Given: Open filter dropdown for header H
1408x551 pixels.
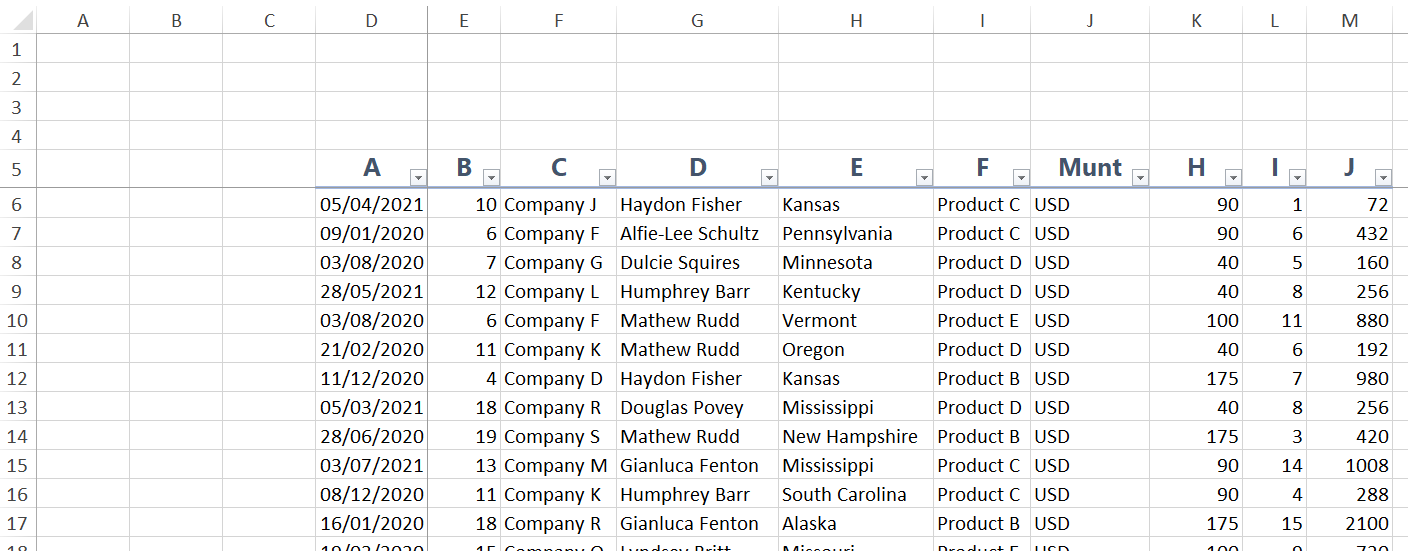Looking at the screenshot, I should click(x=1233, y=178).
